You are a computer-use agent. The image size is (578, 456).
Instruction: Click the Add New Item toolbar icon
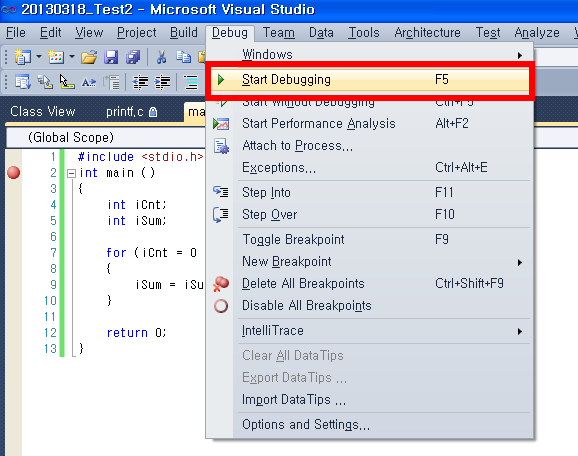(56, 57)
